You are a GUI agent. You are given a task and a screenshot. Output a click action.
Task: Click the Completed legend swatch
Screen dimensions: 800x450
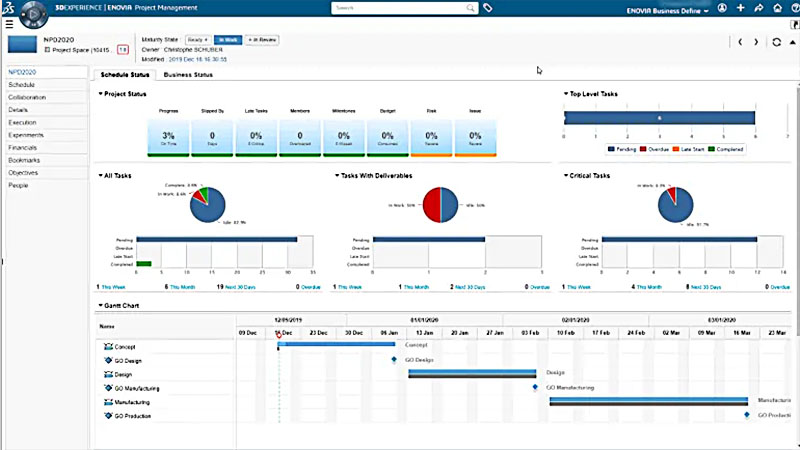711,149
